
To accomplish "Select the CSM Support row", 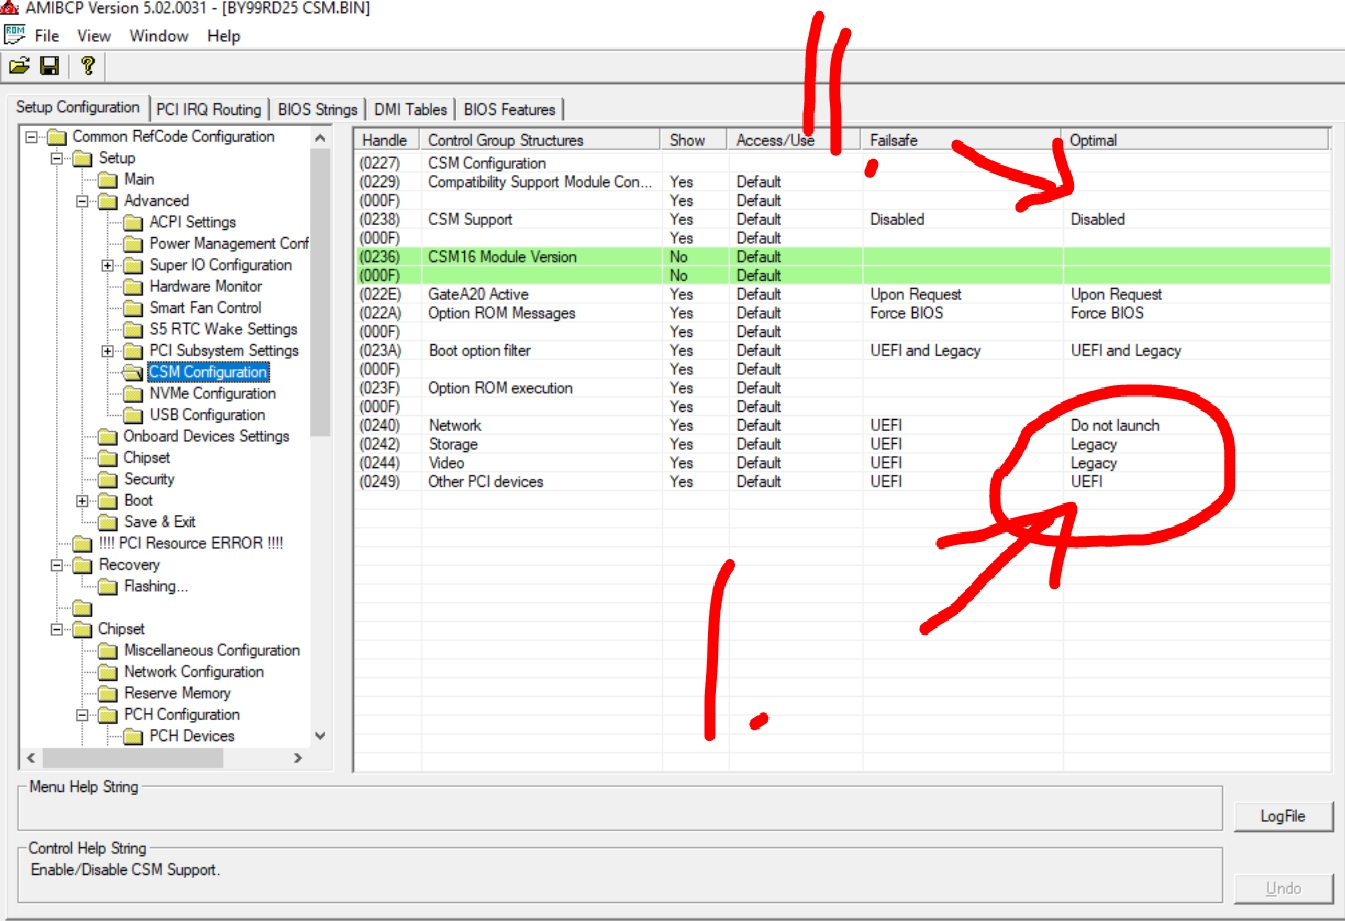I will click(x=843, y=219).
